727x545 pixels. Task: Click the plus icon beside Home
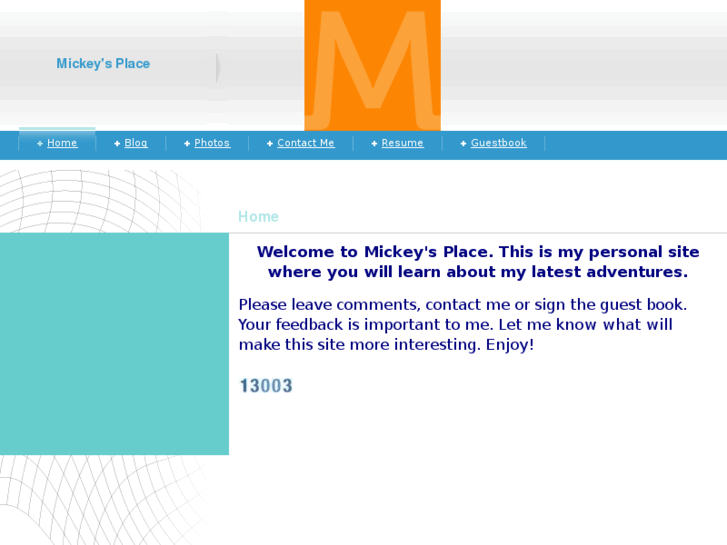coord(40,144)
